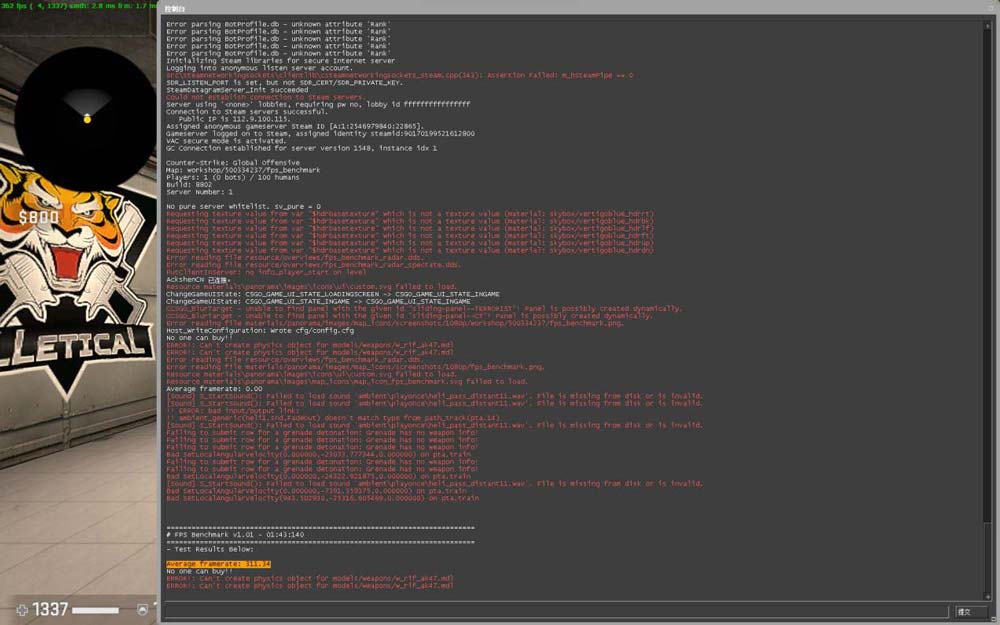Click the green fps counter text
This screenshot has width=1000, height=625.
78,6
